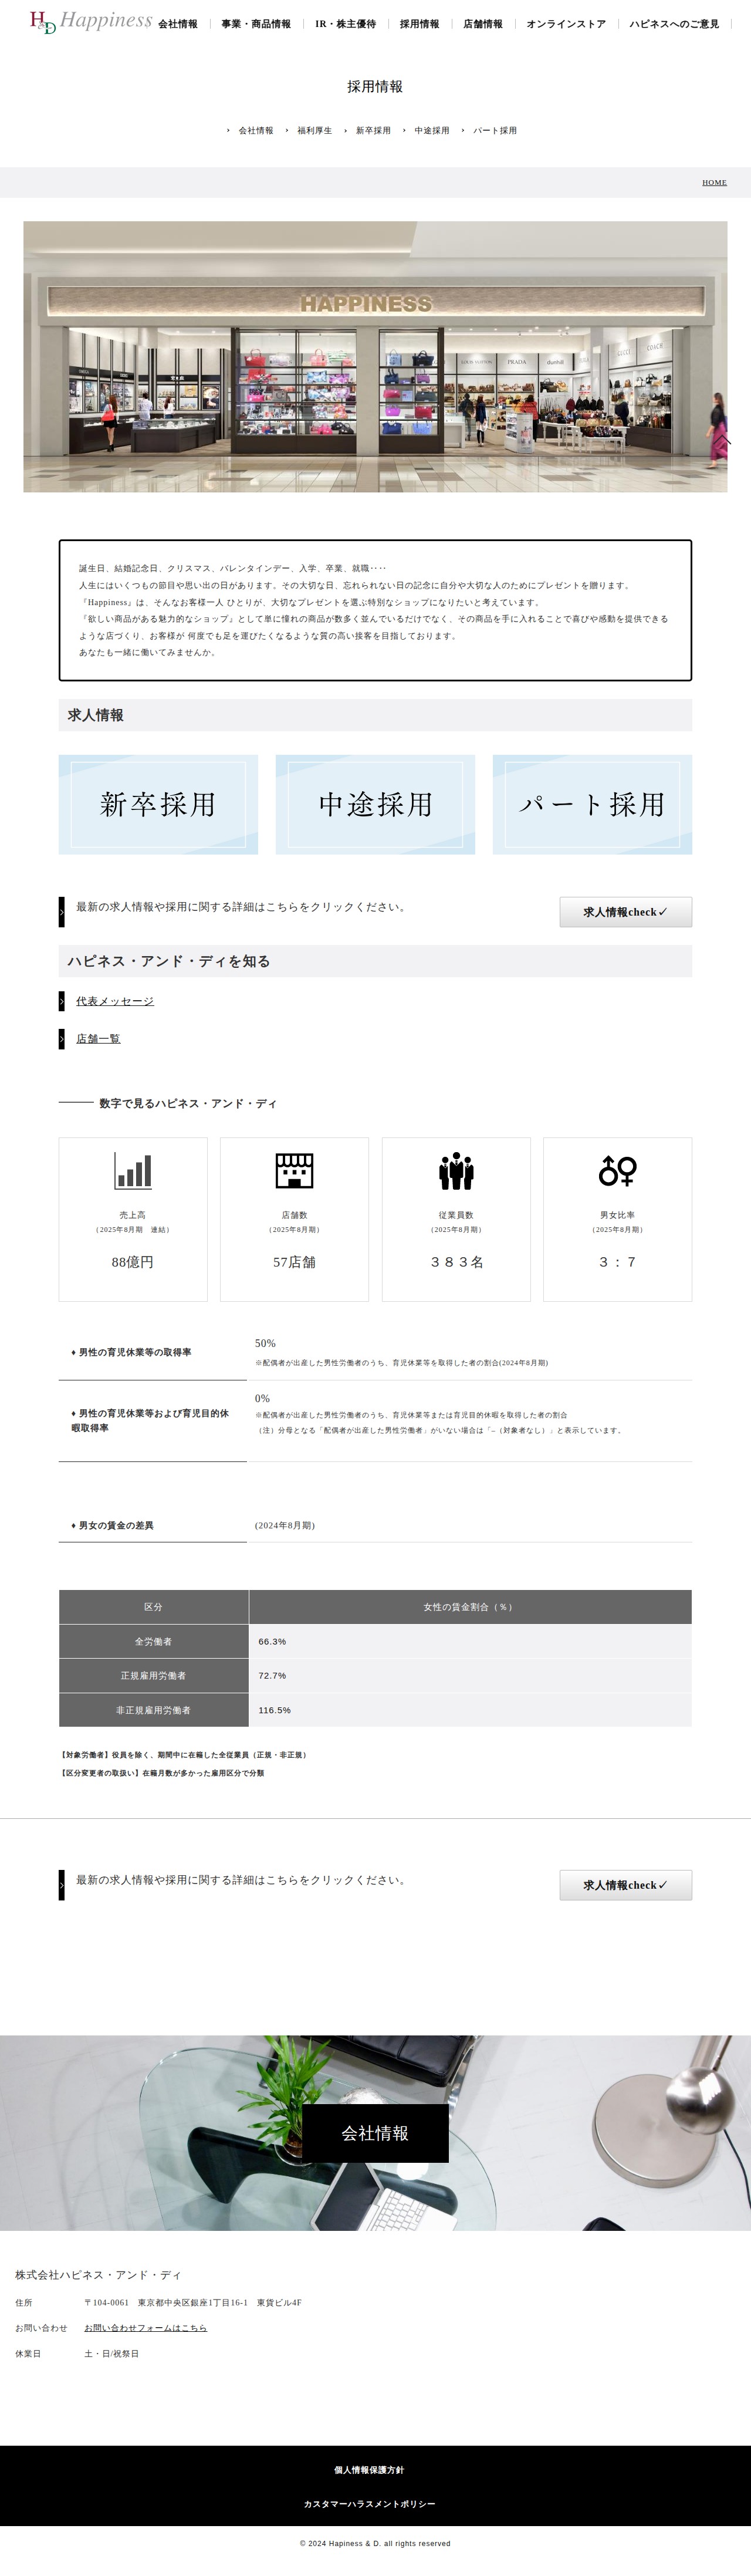The height and width of the screenshot is (2576, 751).
Task: Open the 中途採用 banner card
Action: [375, 804]
